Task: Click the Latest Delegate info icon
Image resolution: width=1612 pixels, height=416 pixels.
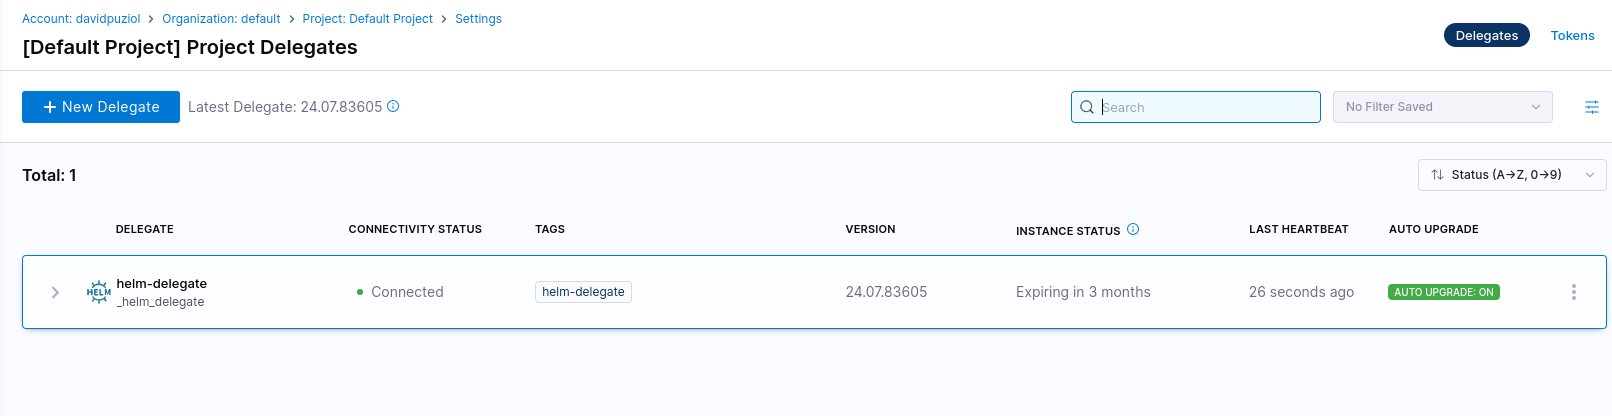Action: pyautogui.click(x=393, y=106)
